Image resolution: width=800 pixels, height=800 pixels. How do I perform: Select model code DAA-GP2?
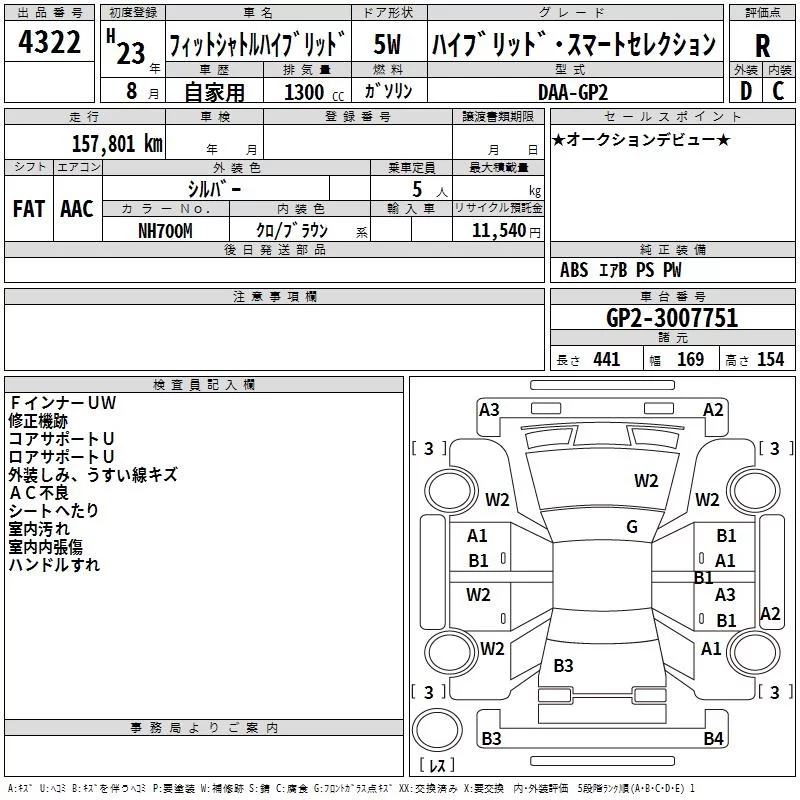573,92
